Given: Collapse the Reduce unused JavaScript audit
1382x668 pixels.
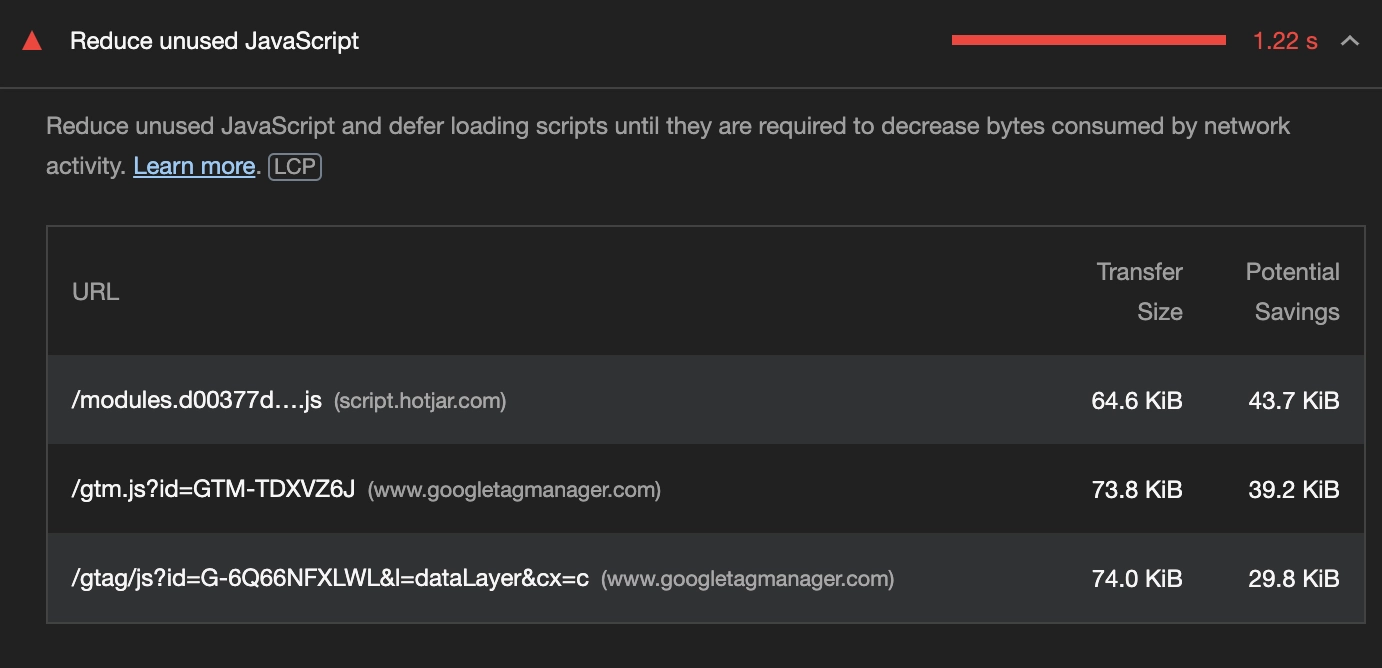Looking at the screenshot, I should [x=1350, y=41].
